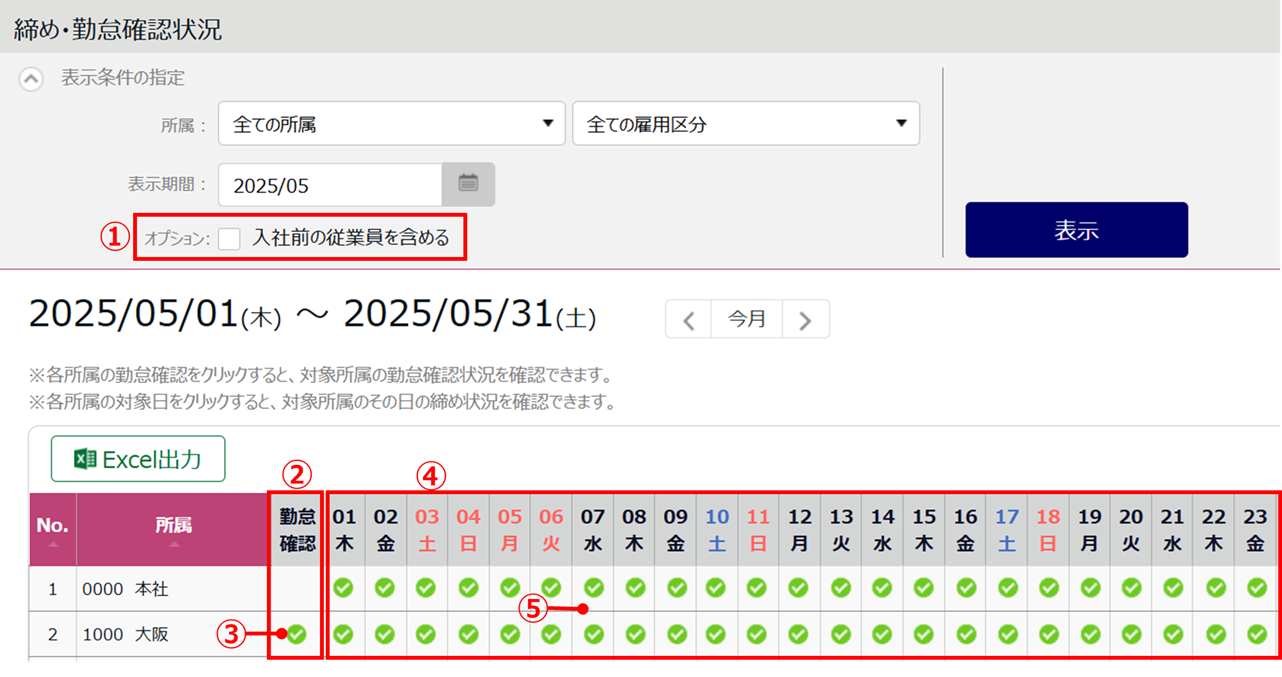
Task: Click the 10 土 date header
Action: click(x=717, y=530)
